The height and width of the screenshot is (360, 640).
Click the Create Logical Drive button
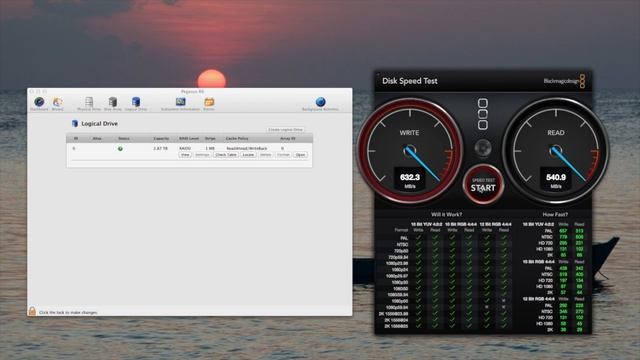[286, 129]
